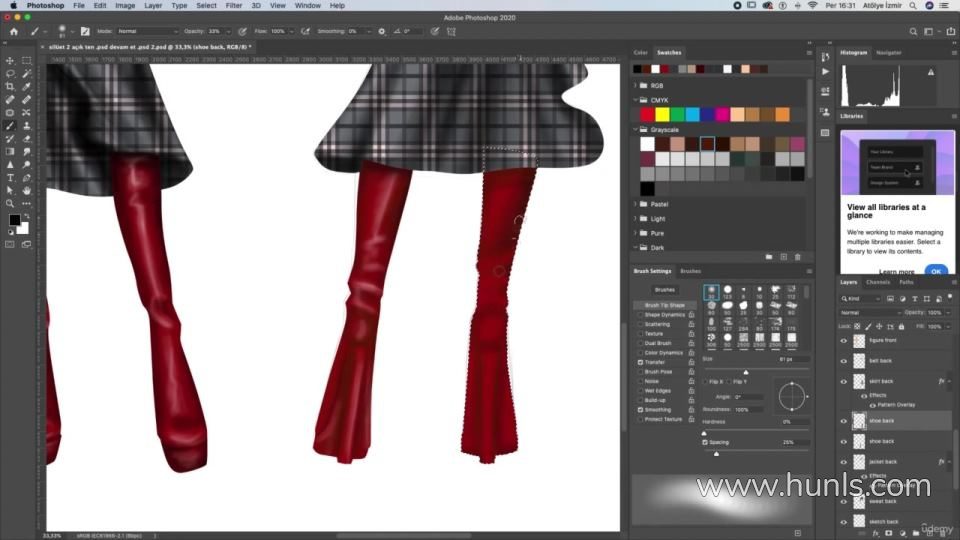Image resolution: width=960 pixels, height=540 pixels.
Task: Open the smoothing options gear icon
Action: point(381,31)
